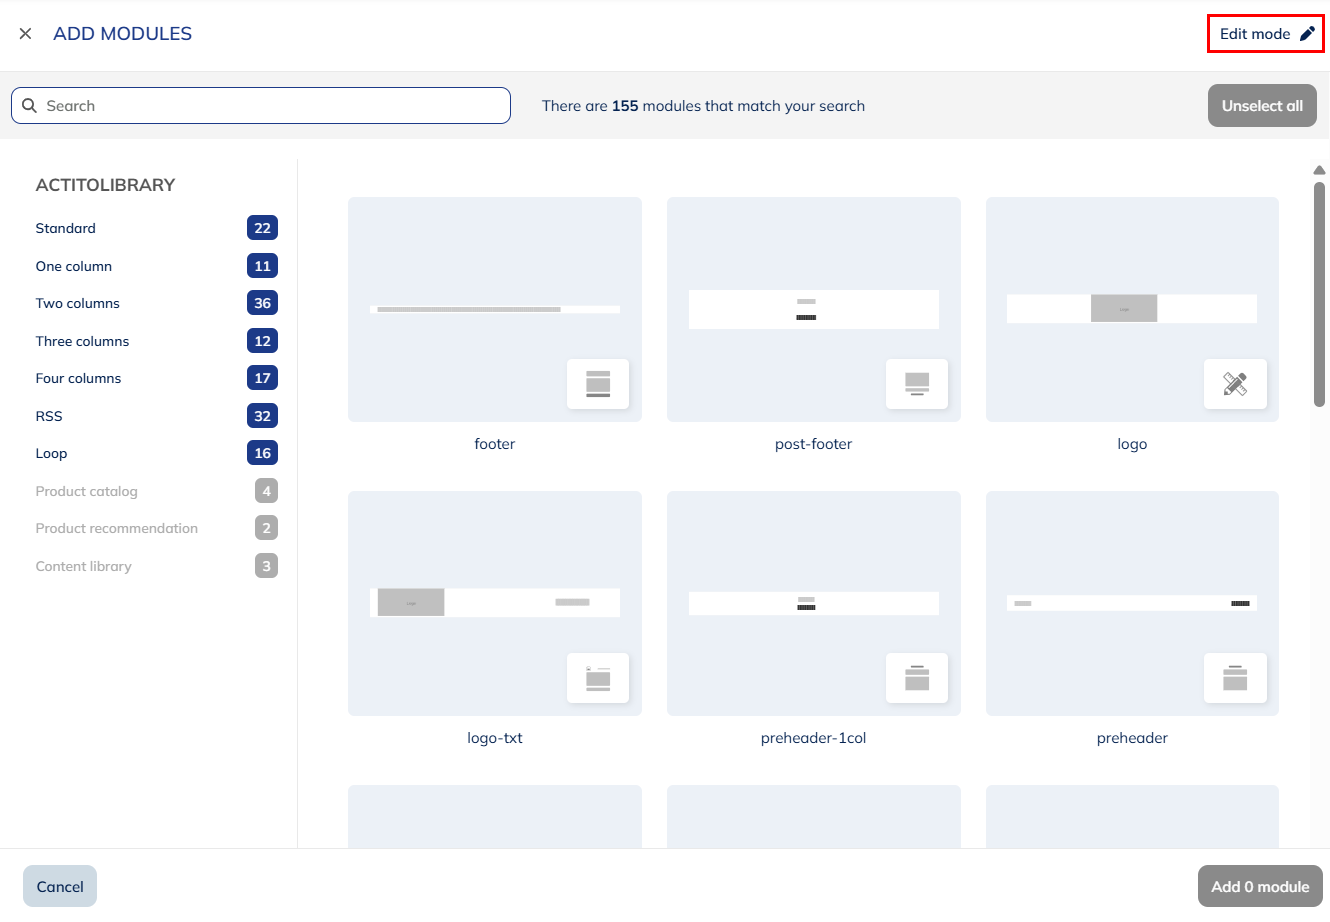Screen dimensions: 1330x922
Task: Open the Two columns category
Action: point(78,303)
